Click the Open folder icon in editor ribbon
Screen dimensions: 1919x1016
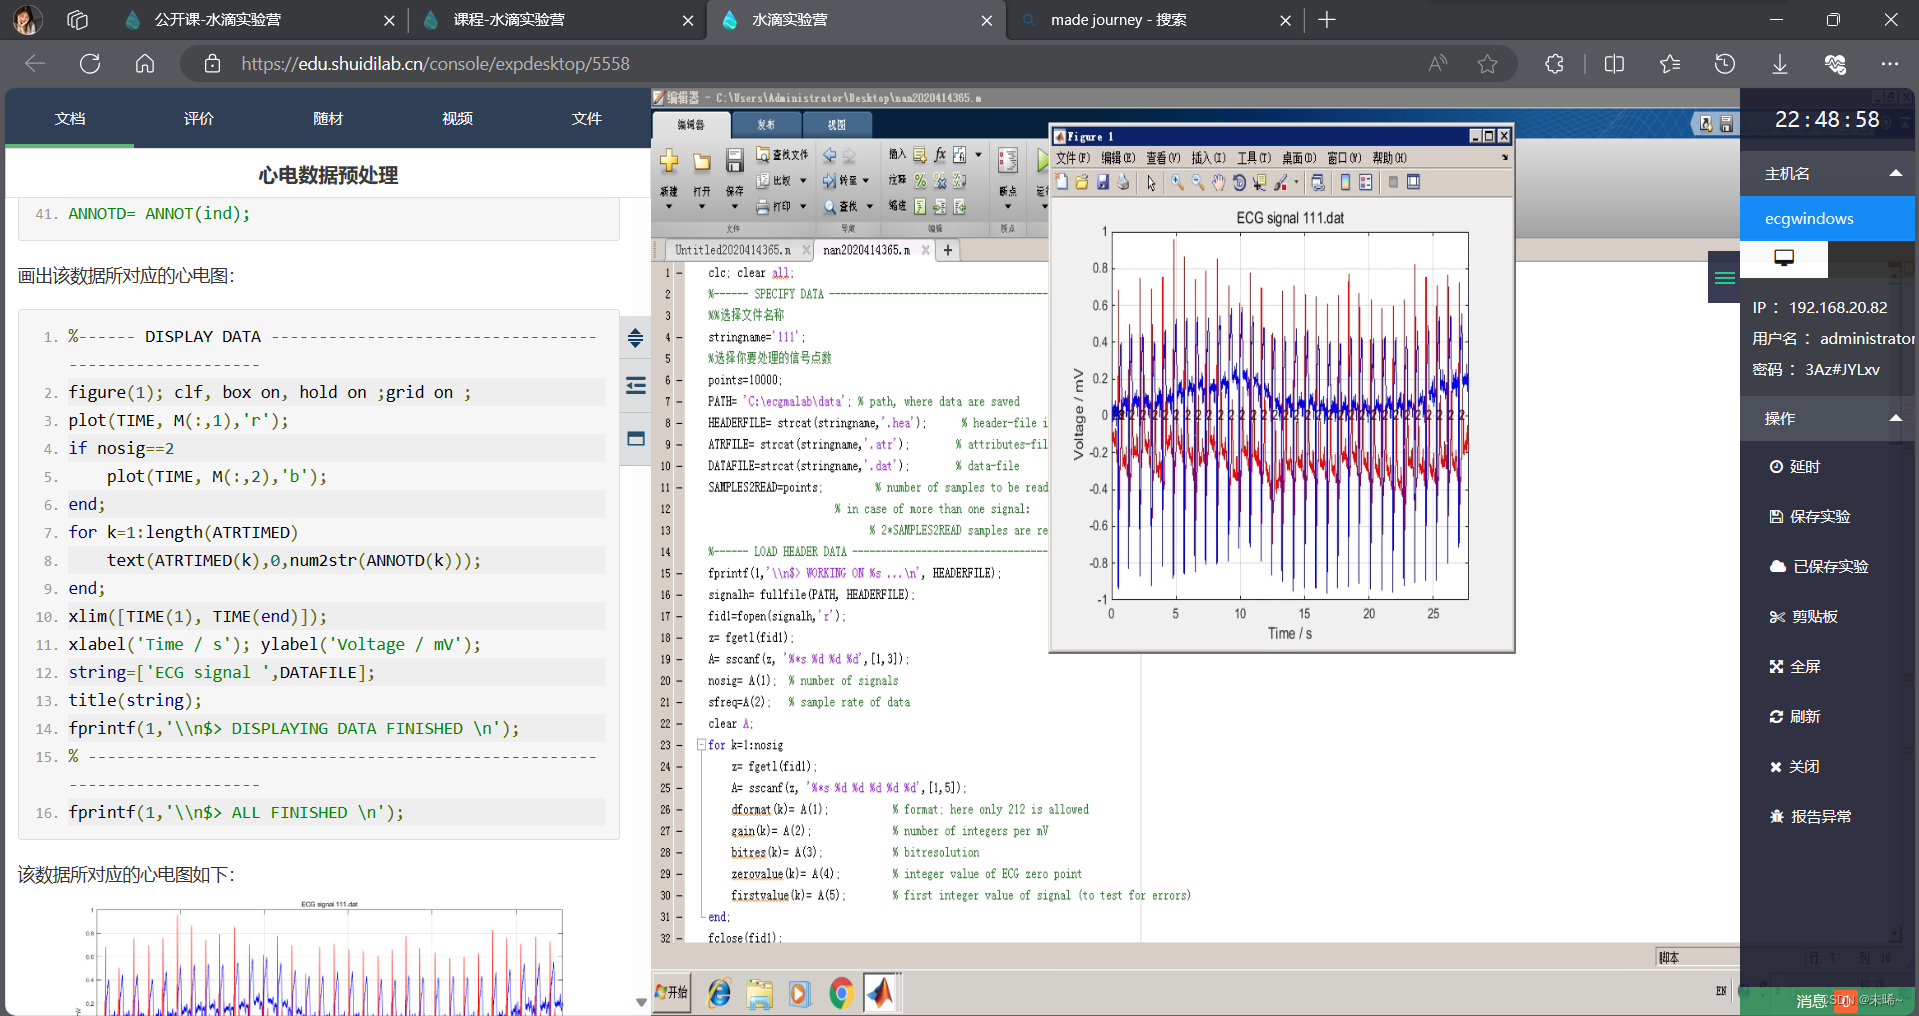(x=702, y=161)
